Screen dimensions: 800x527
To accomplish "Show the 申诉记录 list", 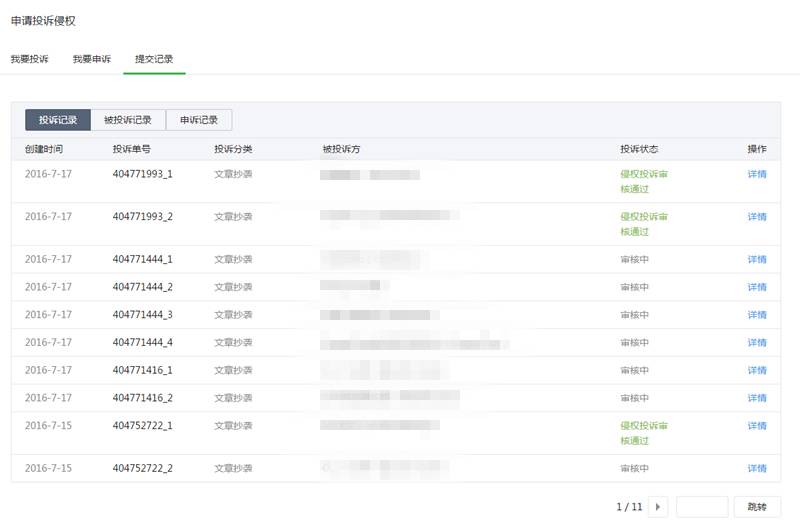I will [199, 120].
